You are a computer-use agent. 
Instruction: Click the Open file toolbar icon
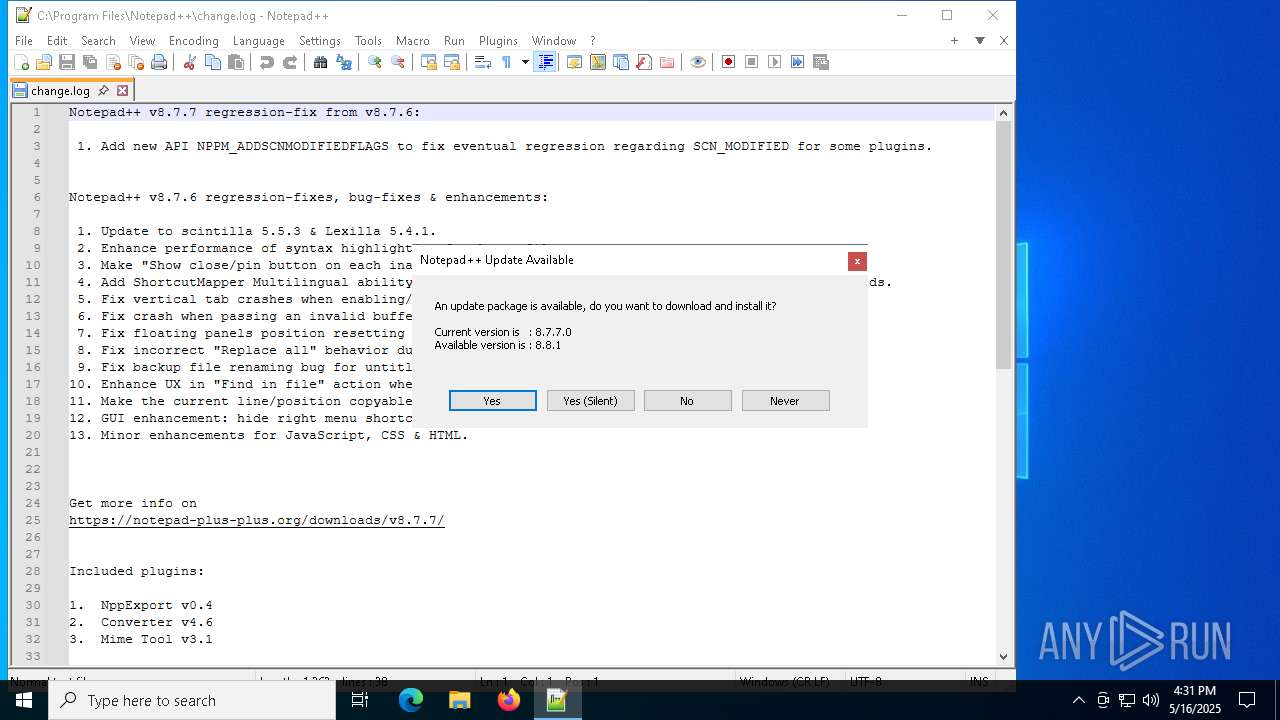tap(44, 62)
